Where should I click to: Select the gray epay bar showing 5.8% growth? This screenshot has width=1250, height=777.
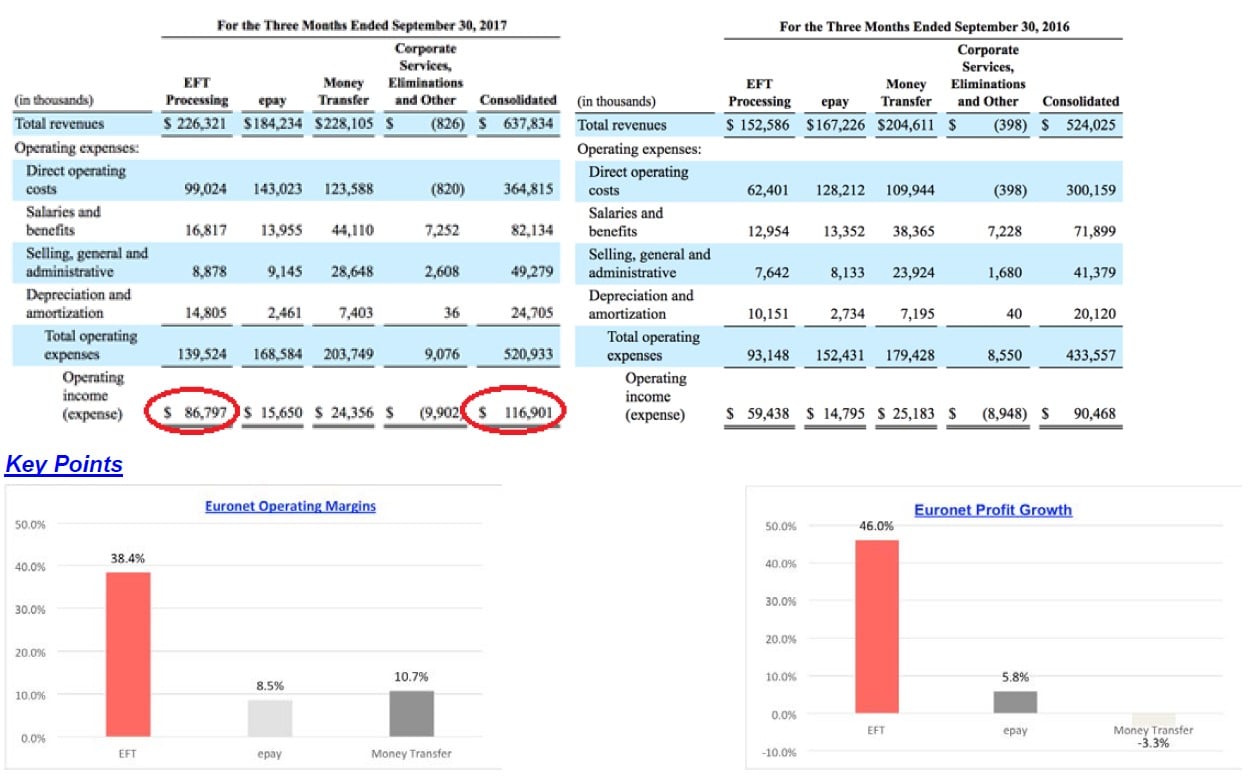1015,702
